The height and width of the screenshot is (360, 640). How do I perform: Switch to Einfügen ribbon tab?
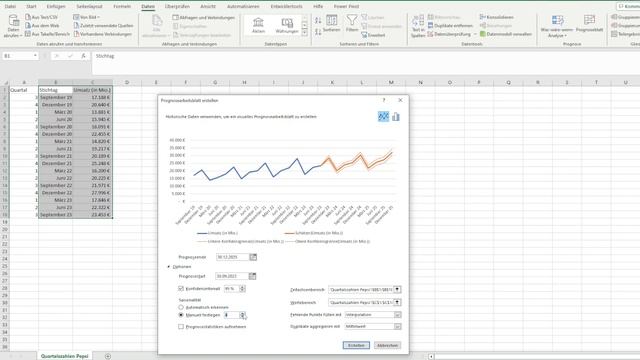point(56,7)
